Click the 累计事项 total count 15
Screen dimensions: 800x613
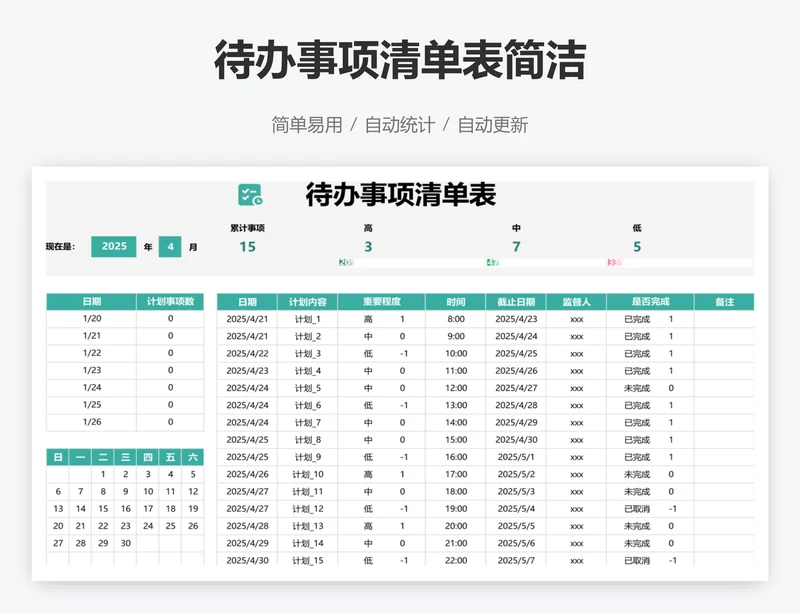pos(247,247)
